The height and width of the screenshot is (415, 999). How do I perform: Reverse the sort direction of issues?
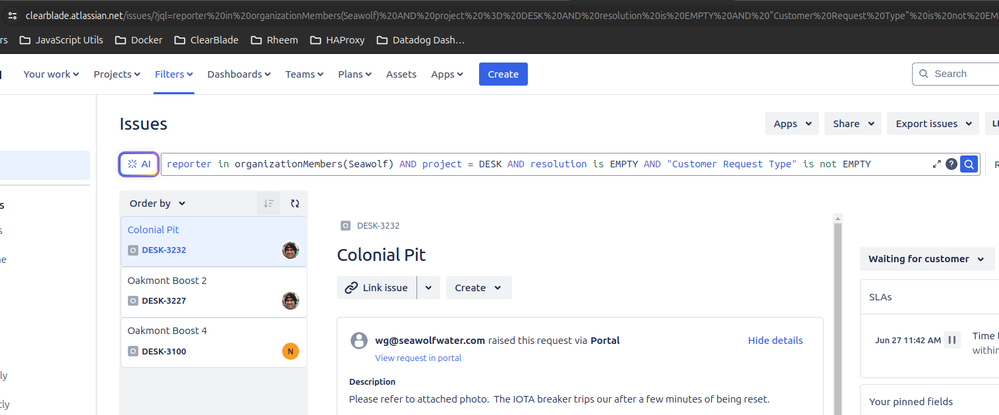pos(269,203)
